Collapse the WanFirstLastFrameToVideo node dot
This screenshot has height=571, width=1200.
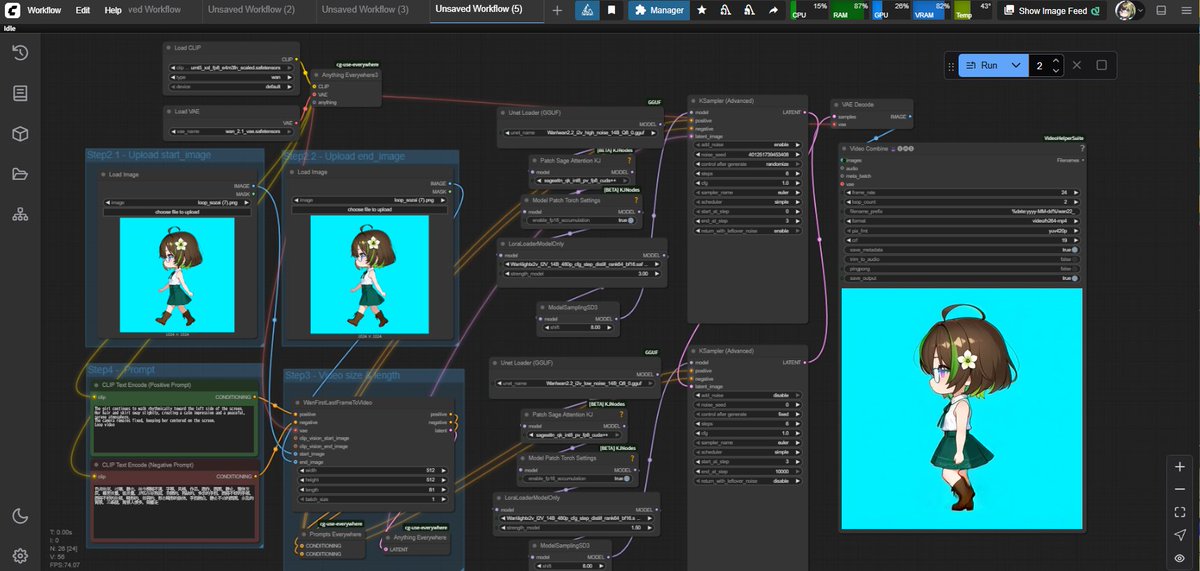point(299,402)
